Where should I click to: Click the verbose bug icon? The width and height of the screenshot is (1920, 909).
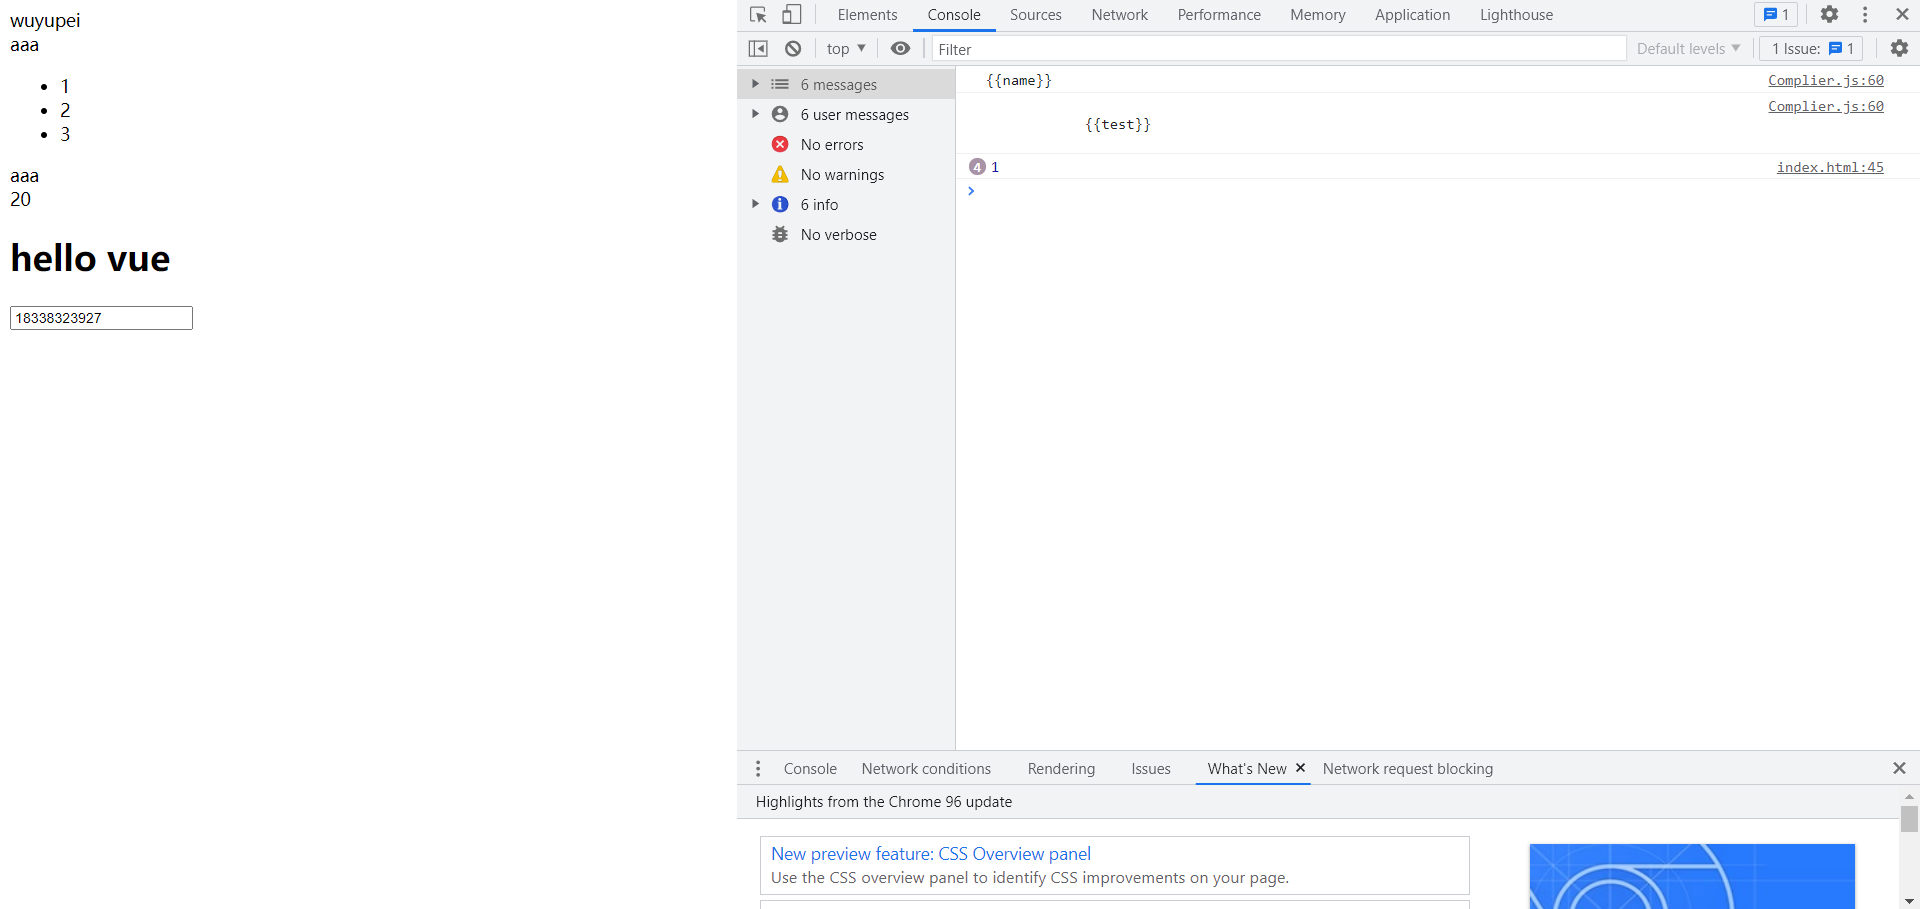click(780, 235)
